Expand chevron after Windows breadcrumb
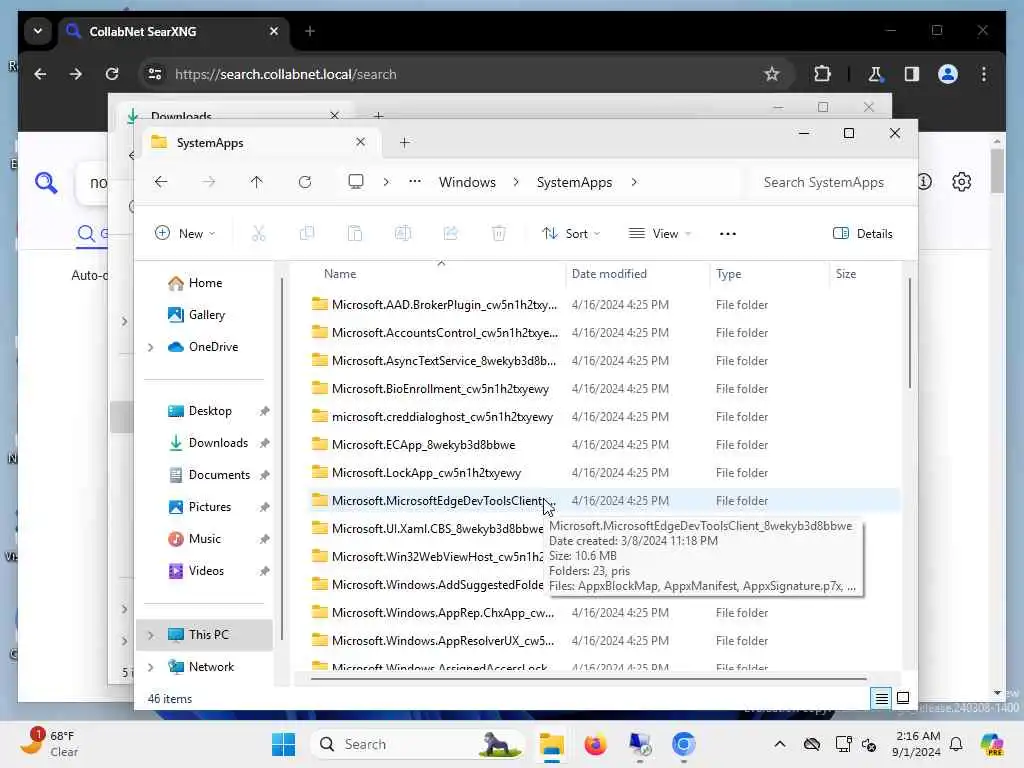The width and height of the screenshot is (1024, 768). coord(516,182)
